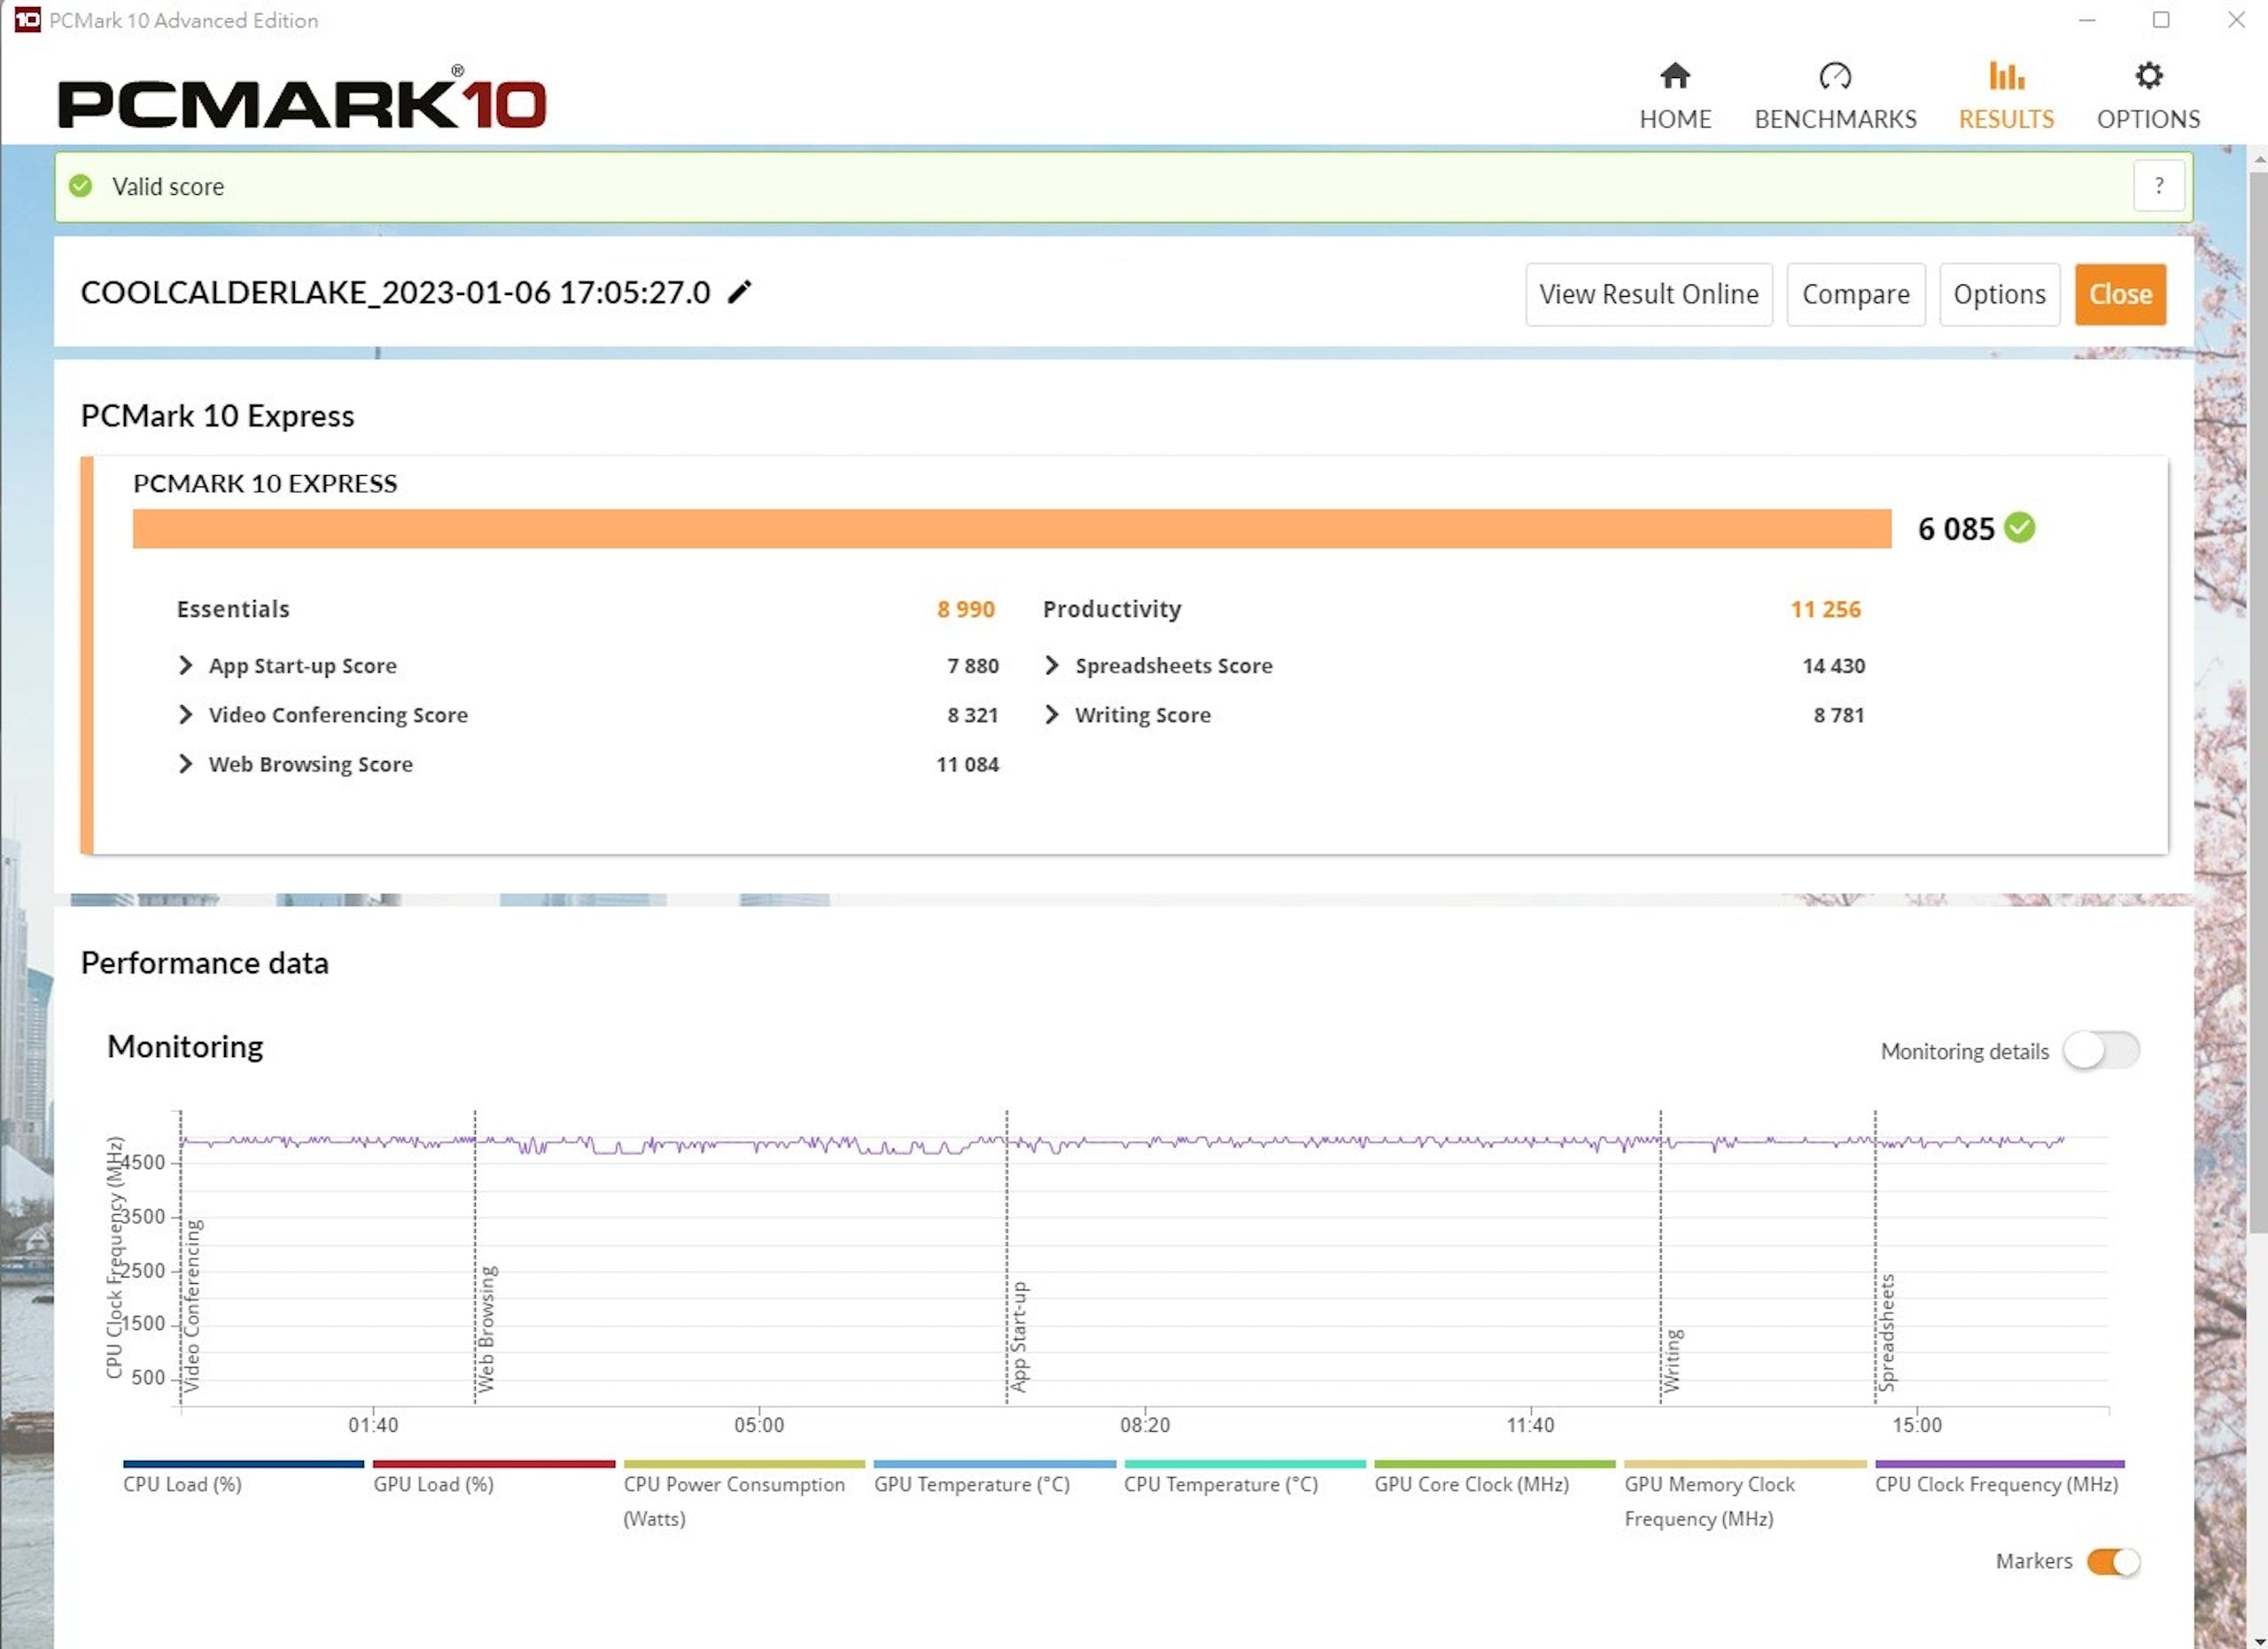Click the 05:00 time axis label

coord(759,1424)
